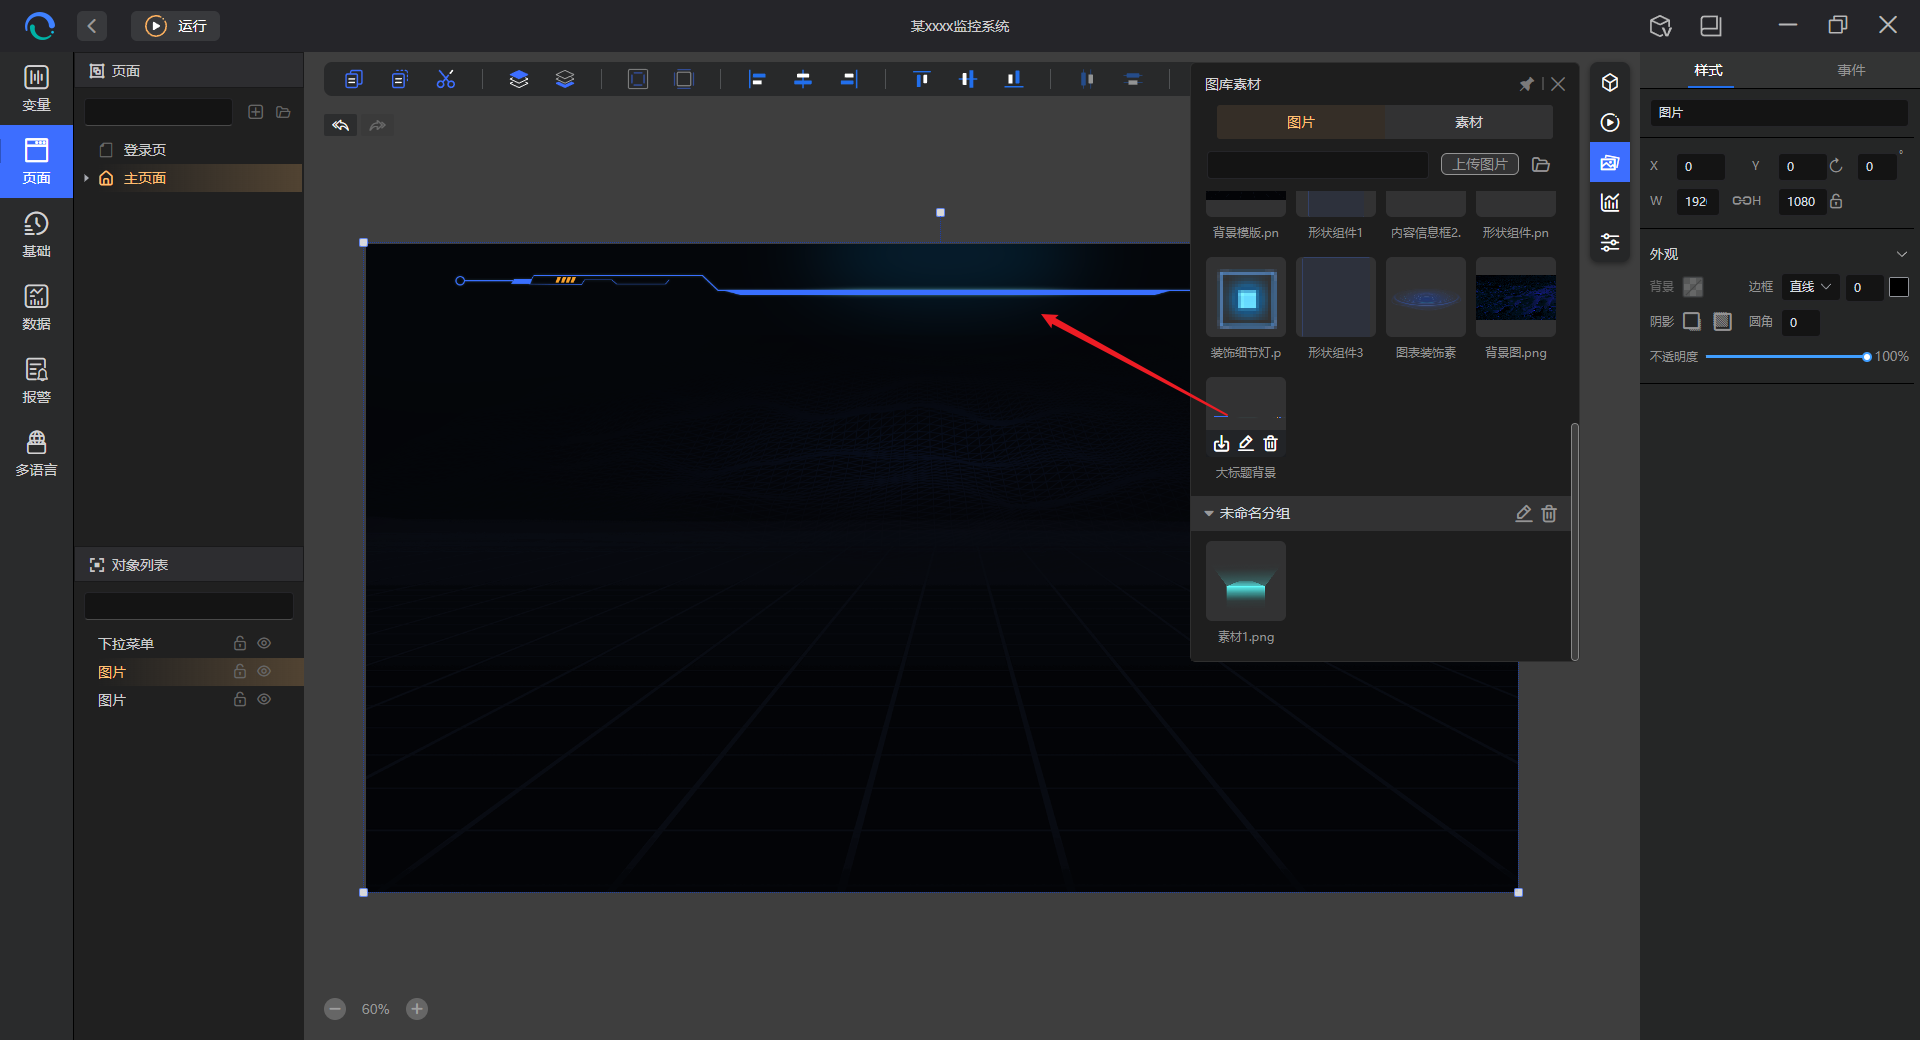This screenshot has height=1040, width=1920.
Task: Toggle visibility of the last 图片 object
Action: [264, 699]
